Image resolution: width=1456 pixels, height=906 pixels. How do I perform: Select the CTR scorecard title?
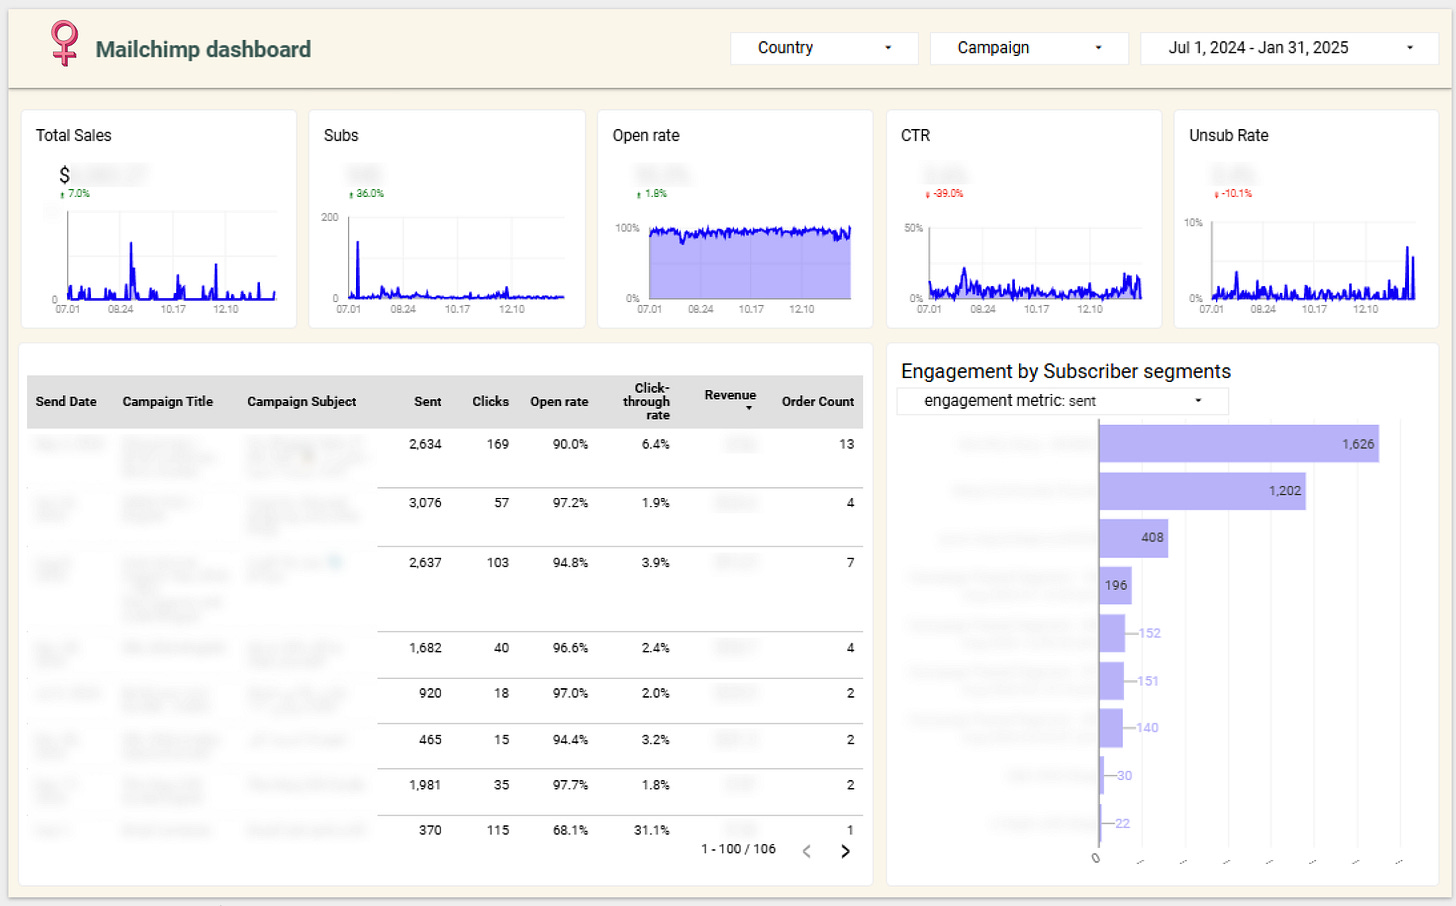(915, 136)
